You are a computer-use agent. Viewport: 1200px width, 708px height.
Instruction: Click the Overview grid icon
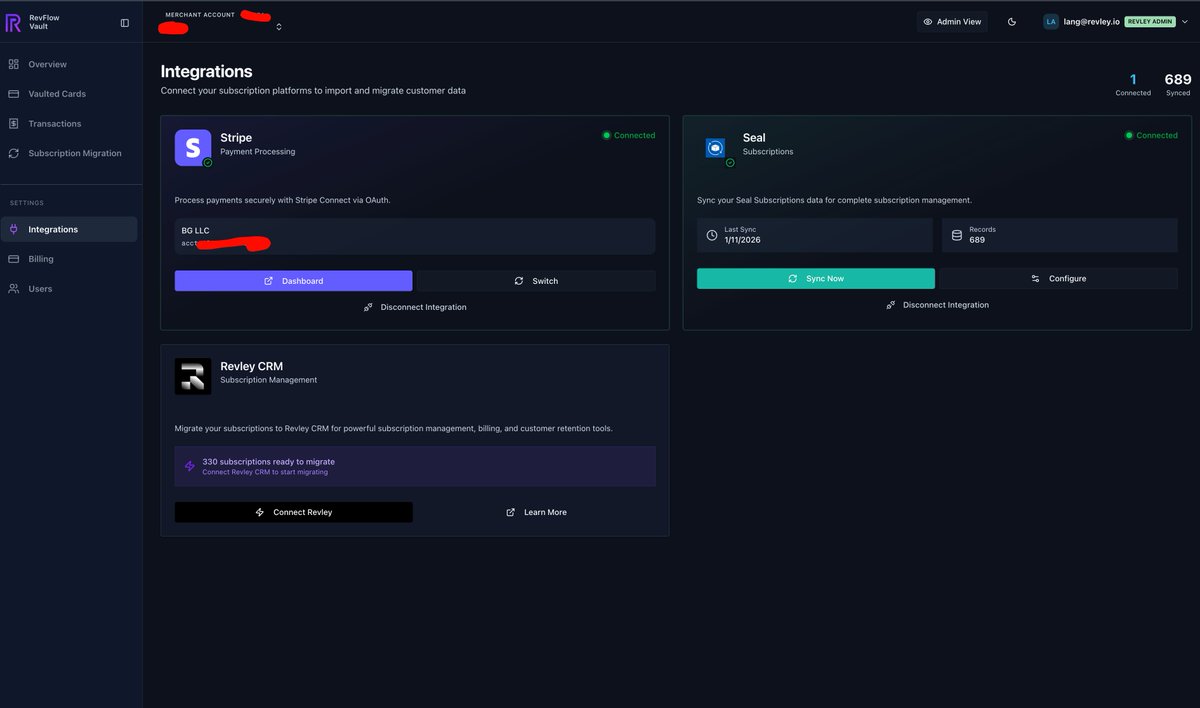14,64
